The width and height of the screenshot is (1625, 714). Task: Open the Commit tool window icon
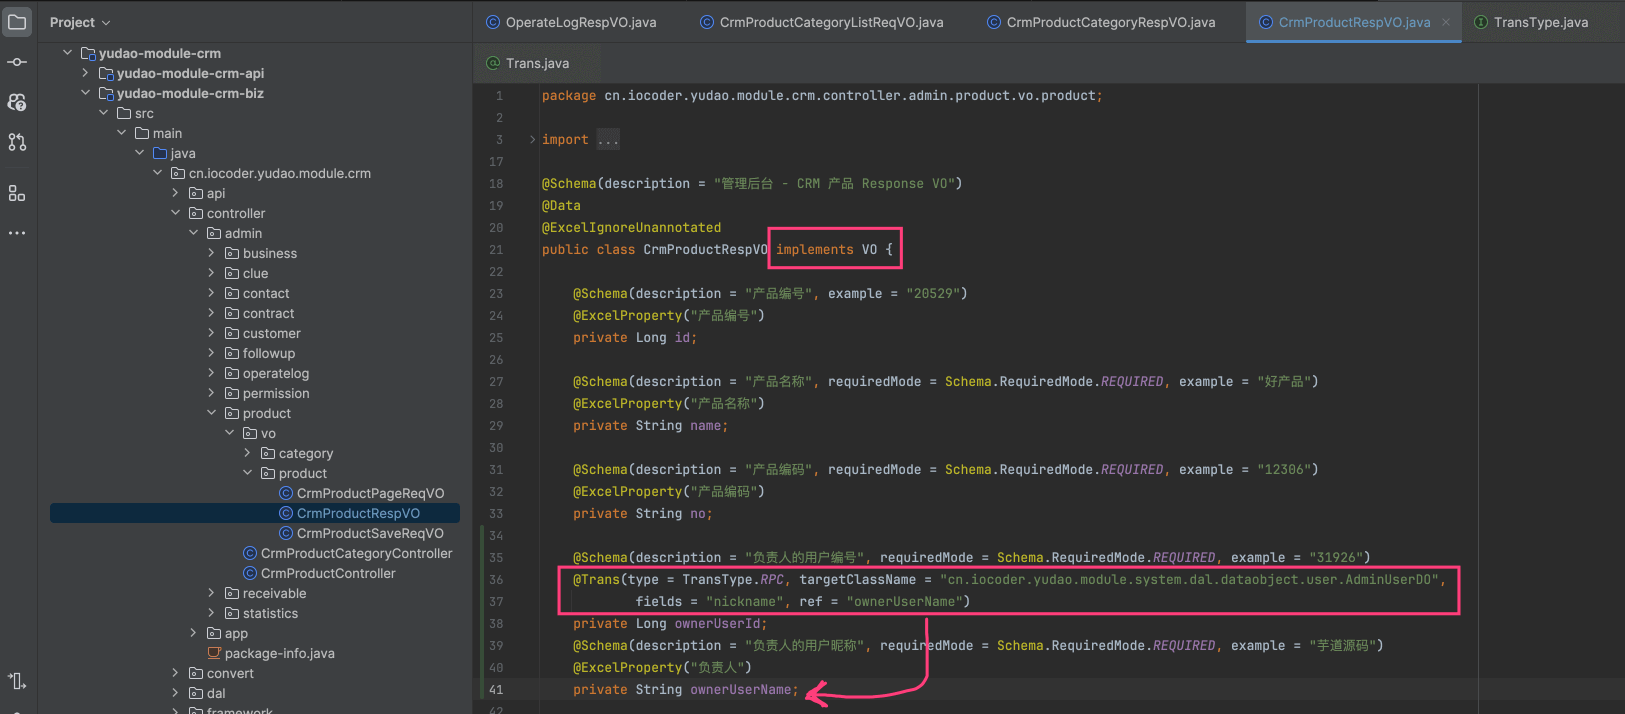coord(17,62)
